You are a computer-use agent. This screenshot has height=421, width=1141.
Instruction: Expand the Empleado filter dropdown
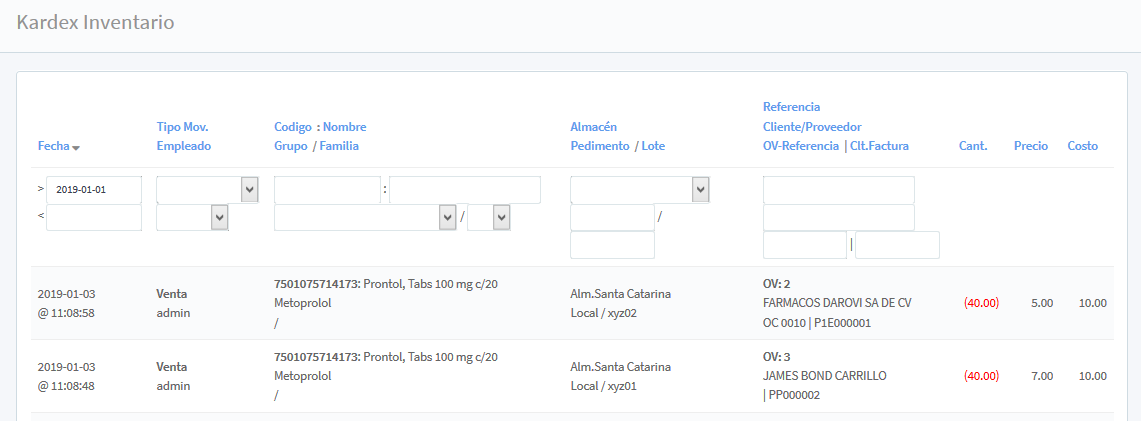(193, 217)
